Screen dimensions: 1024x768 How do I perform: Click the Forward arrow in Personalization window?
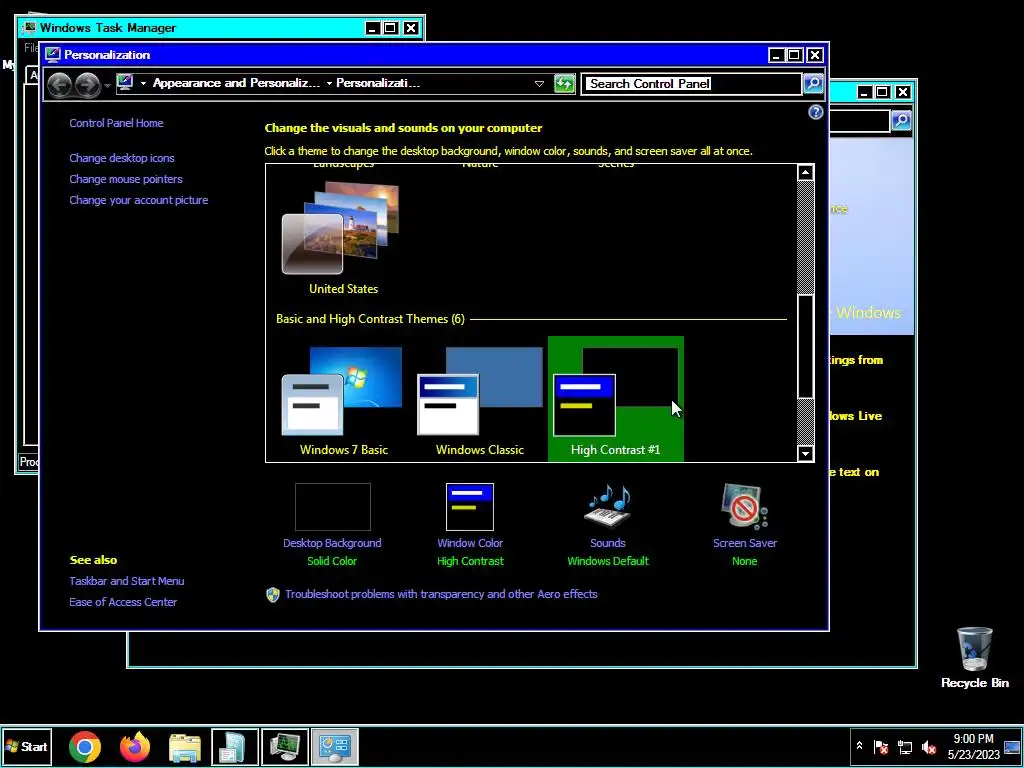(87, 84)
